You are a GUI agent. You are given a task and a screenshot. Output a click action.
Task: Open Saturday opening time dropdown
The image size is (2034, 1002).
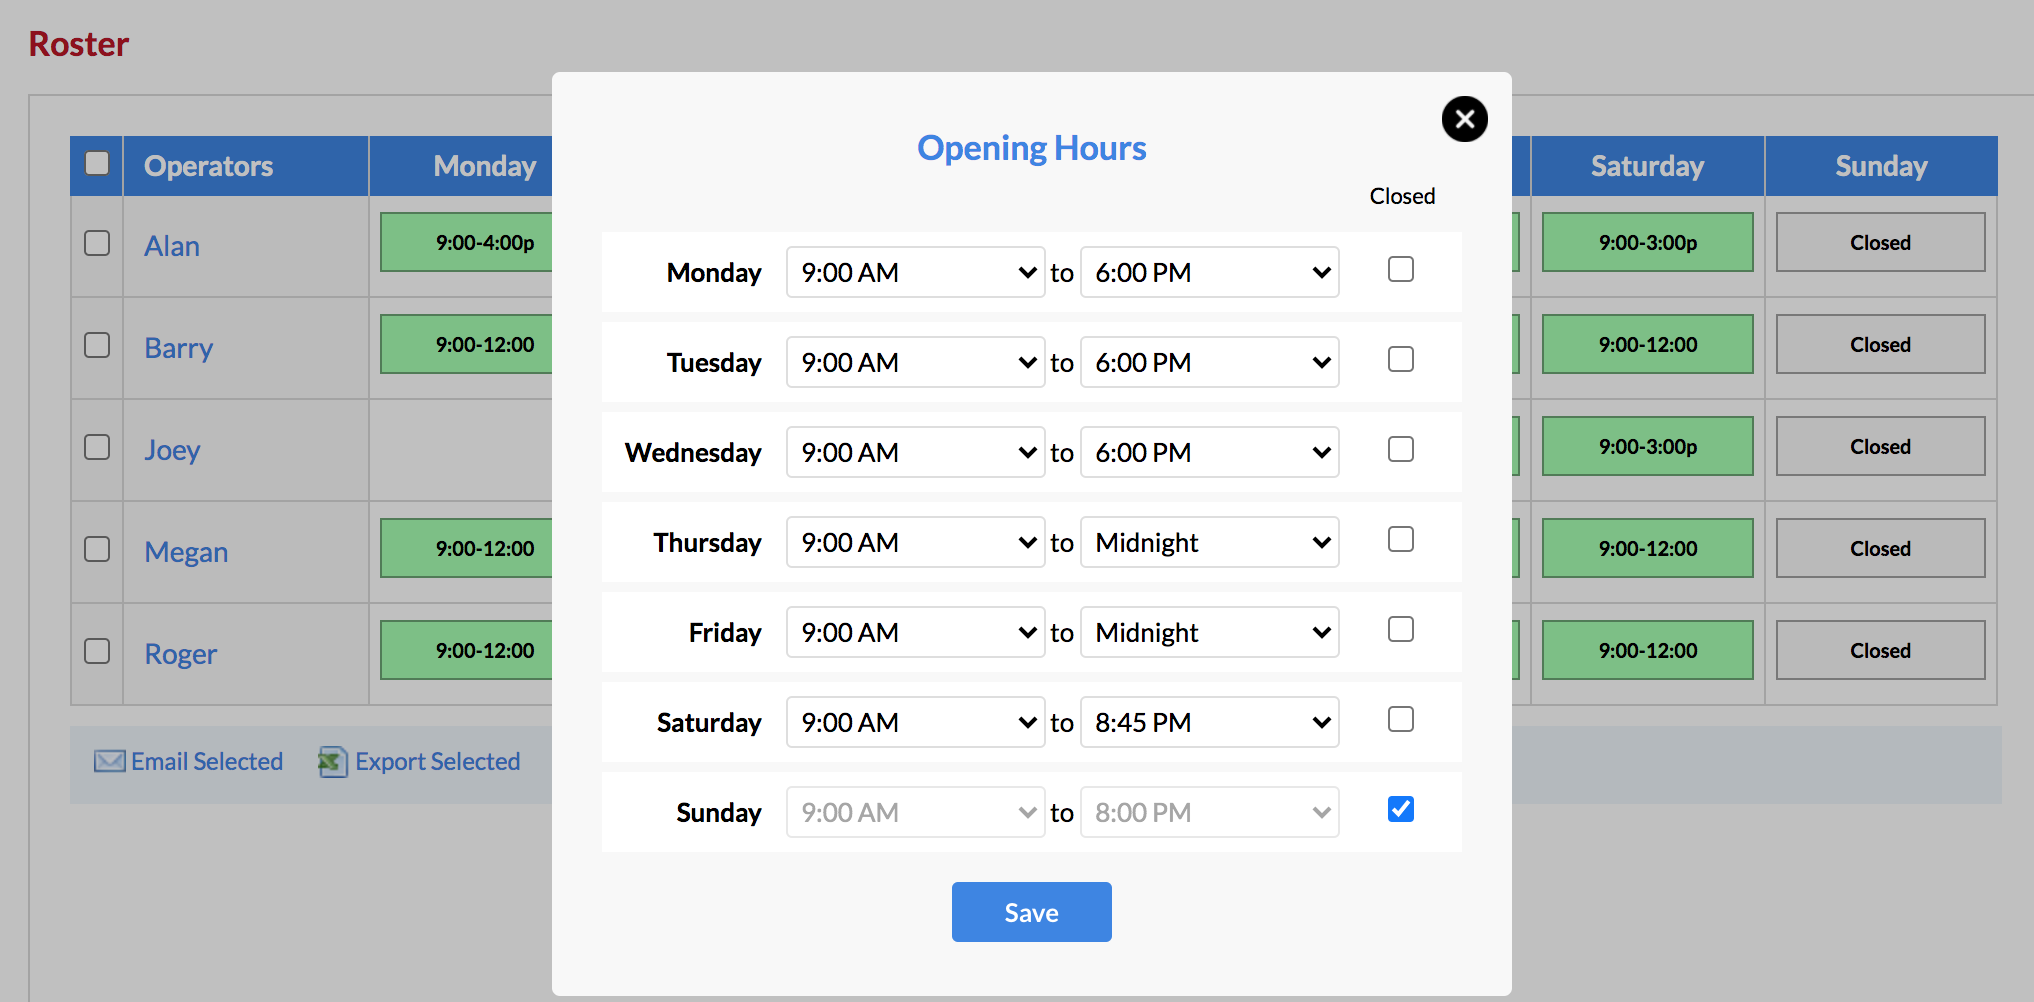pyautogui.click(x=915, y=722)
